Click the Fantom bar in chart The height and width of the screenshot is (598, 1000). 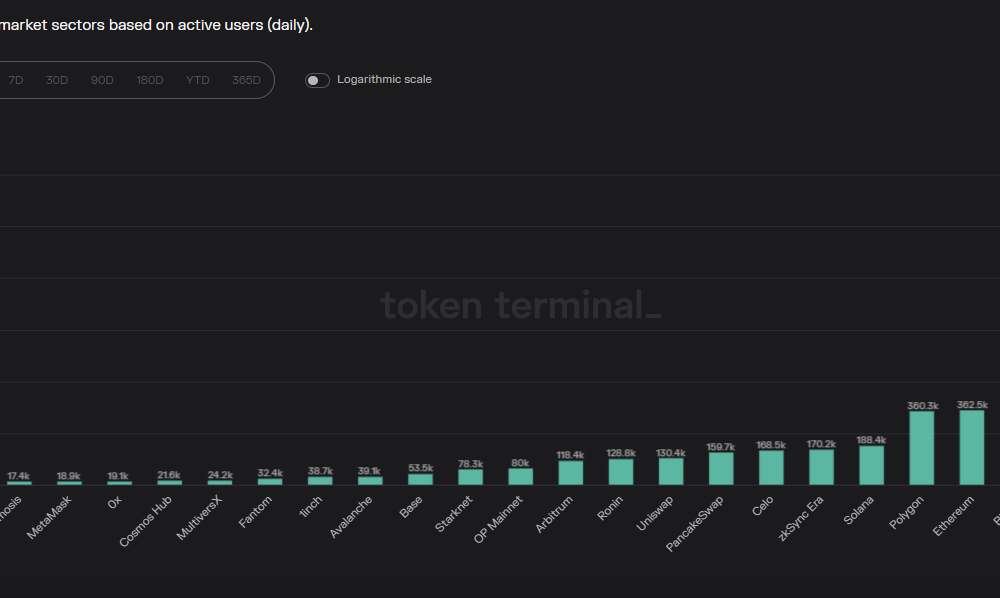[x=270, y=482]
